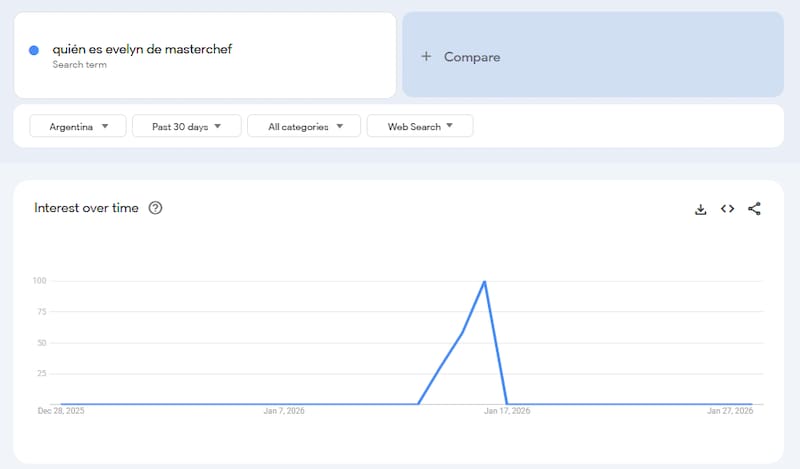Click the Jan 17, 2026 axis label
The height and width of the screenshot is (469, 800).
(508, 411)
